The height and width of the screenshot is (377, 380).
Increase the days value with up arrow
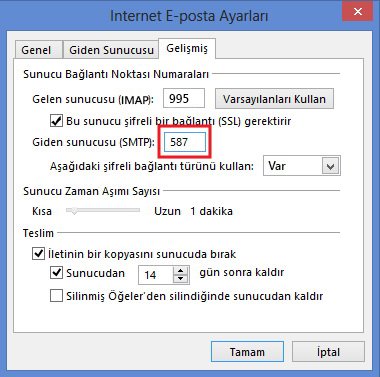180,271
